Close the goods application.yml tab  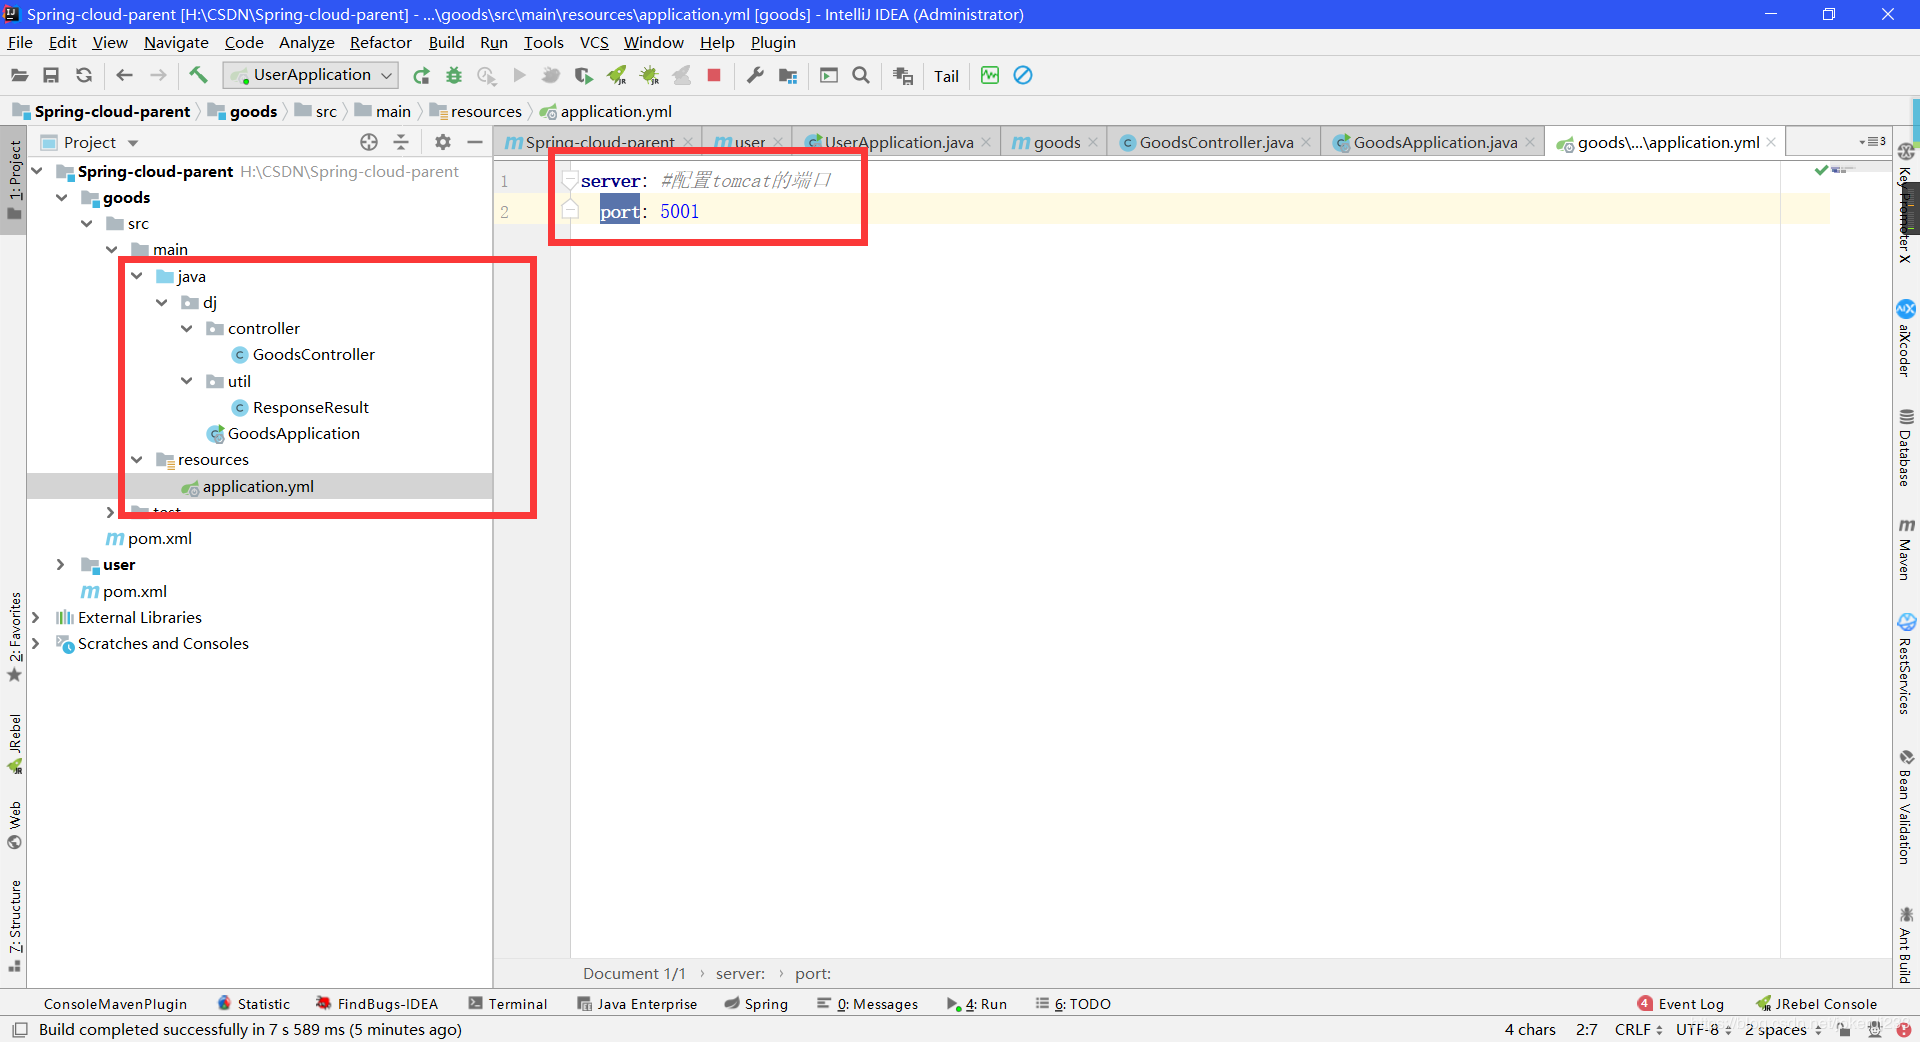tap(1771, 142)
